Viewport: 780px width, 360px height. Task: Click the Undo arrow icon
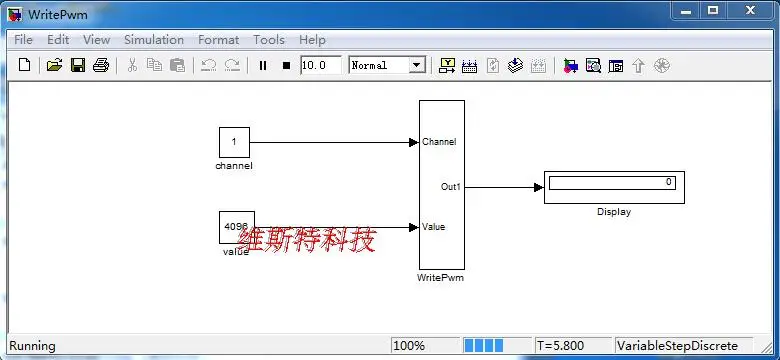point(208,65)
